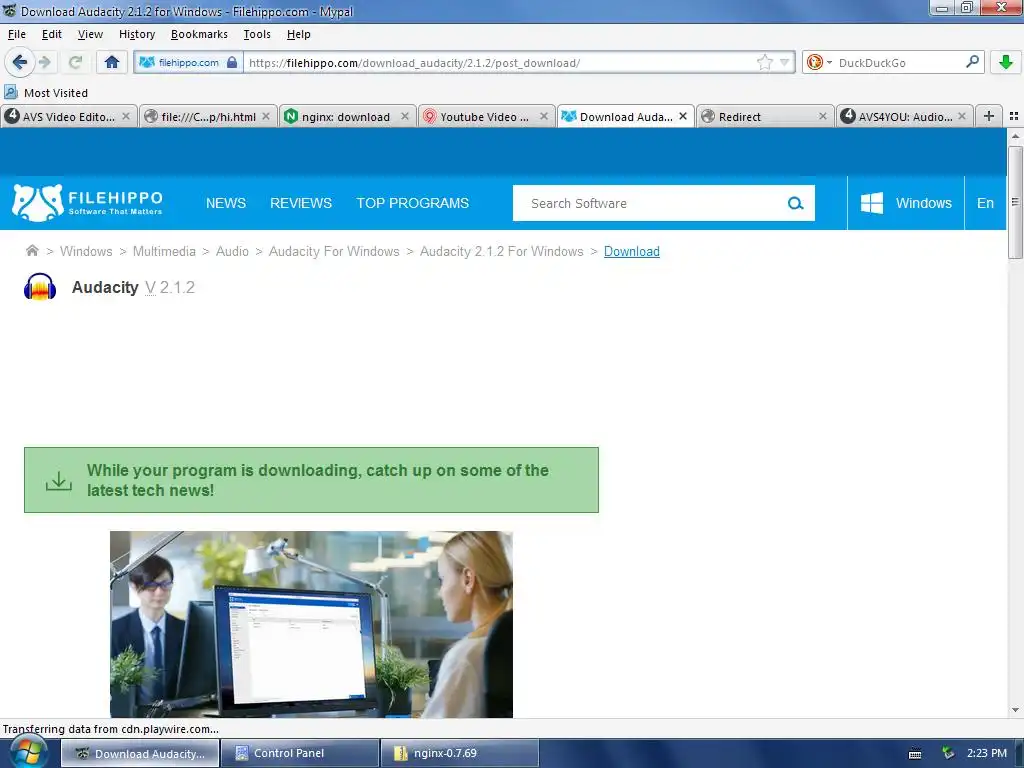Click the filehippo.com site identity badge
The width and height of the screenshot is (1024, 768).
188,63
